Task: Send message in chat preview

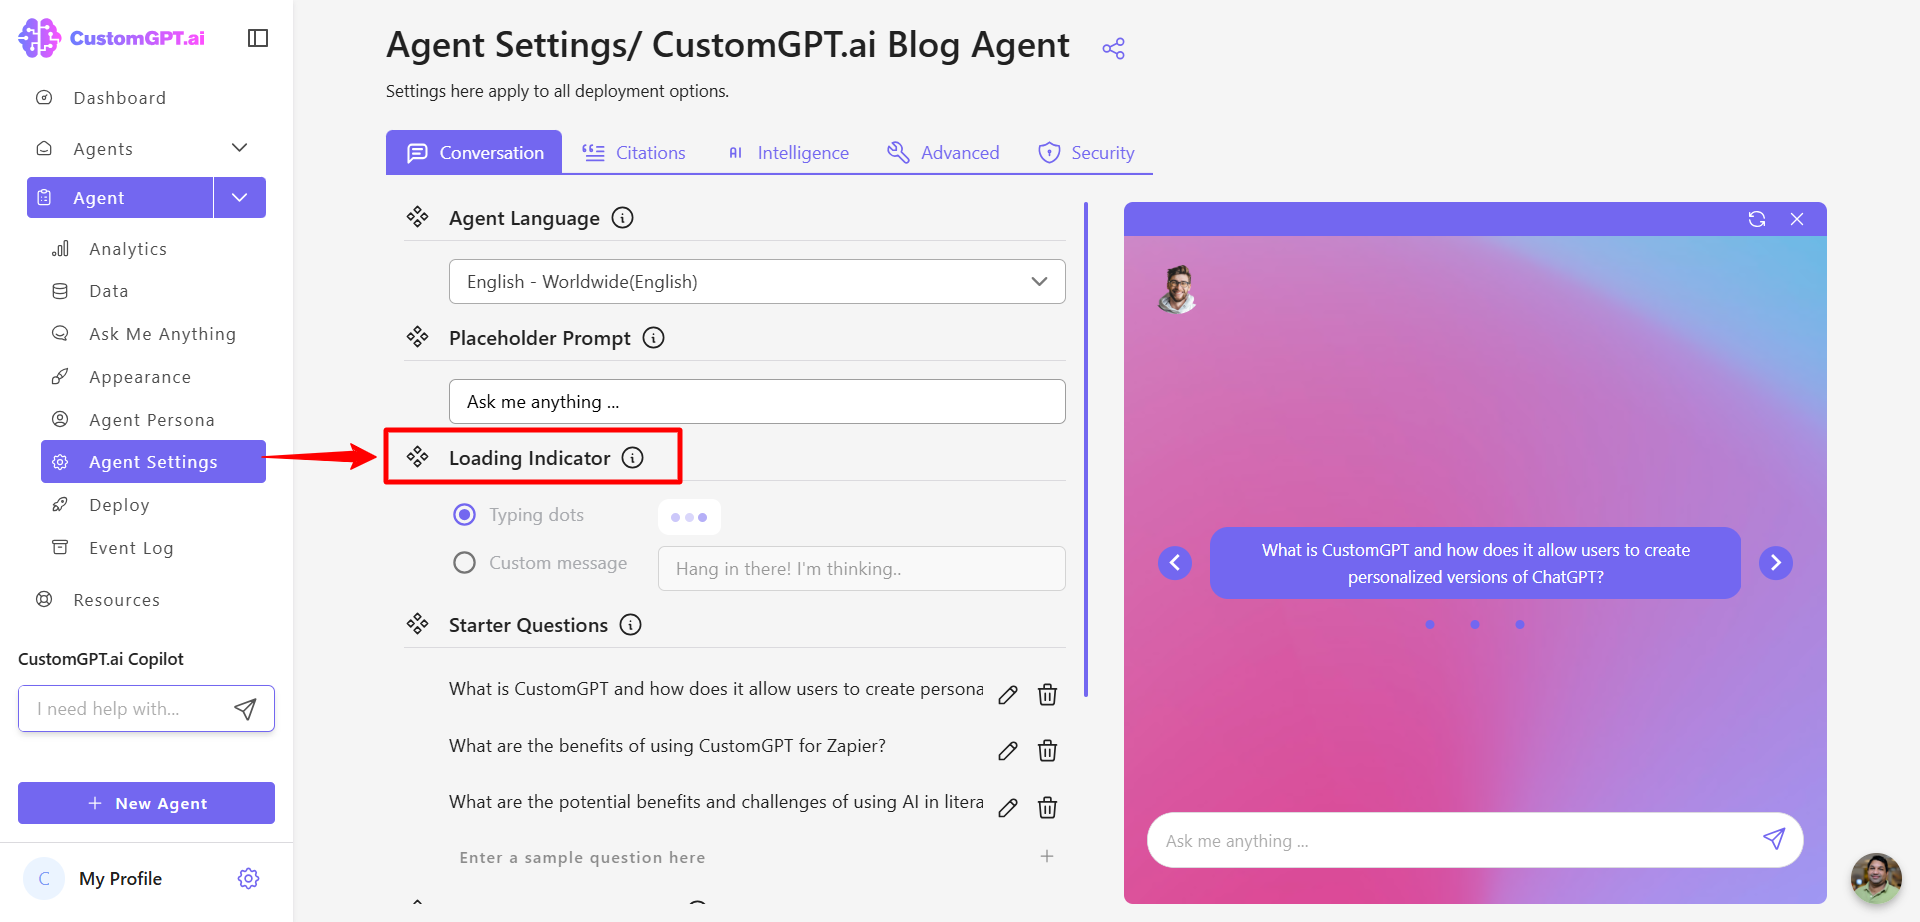Action: 1774,839
